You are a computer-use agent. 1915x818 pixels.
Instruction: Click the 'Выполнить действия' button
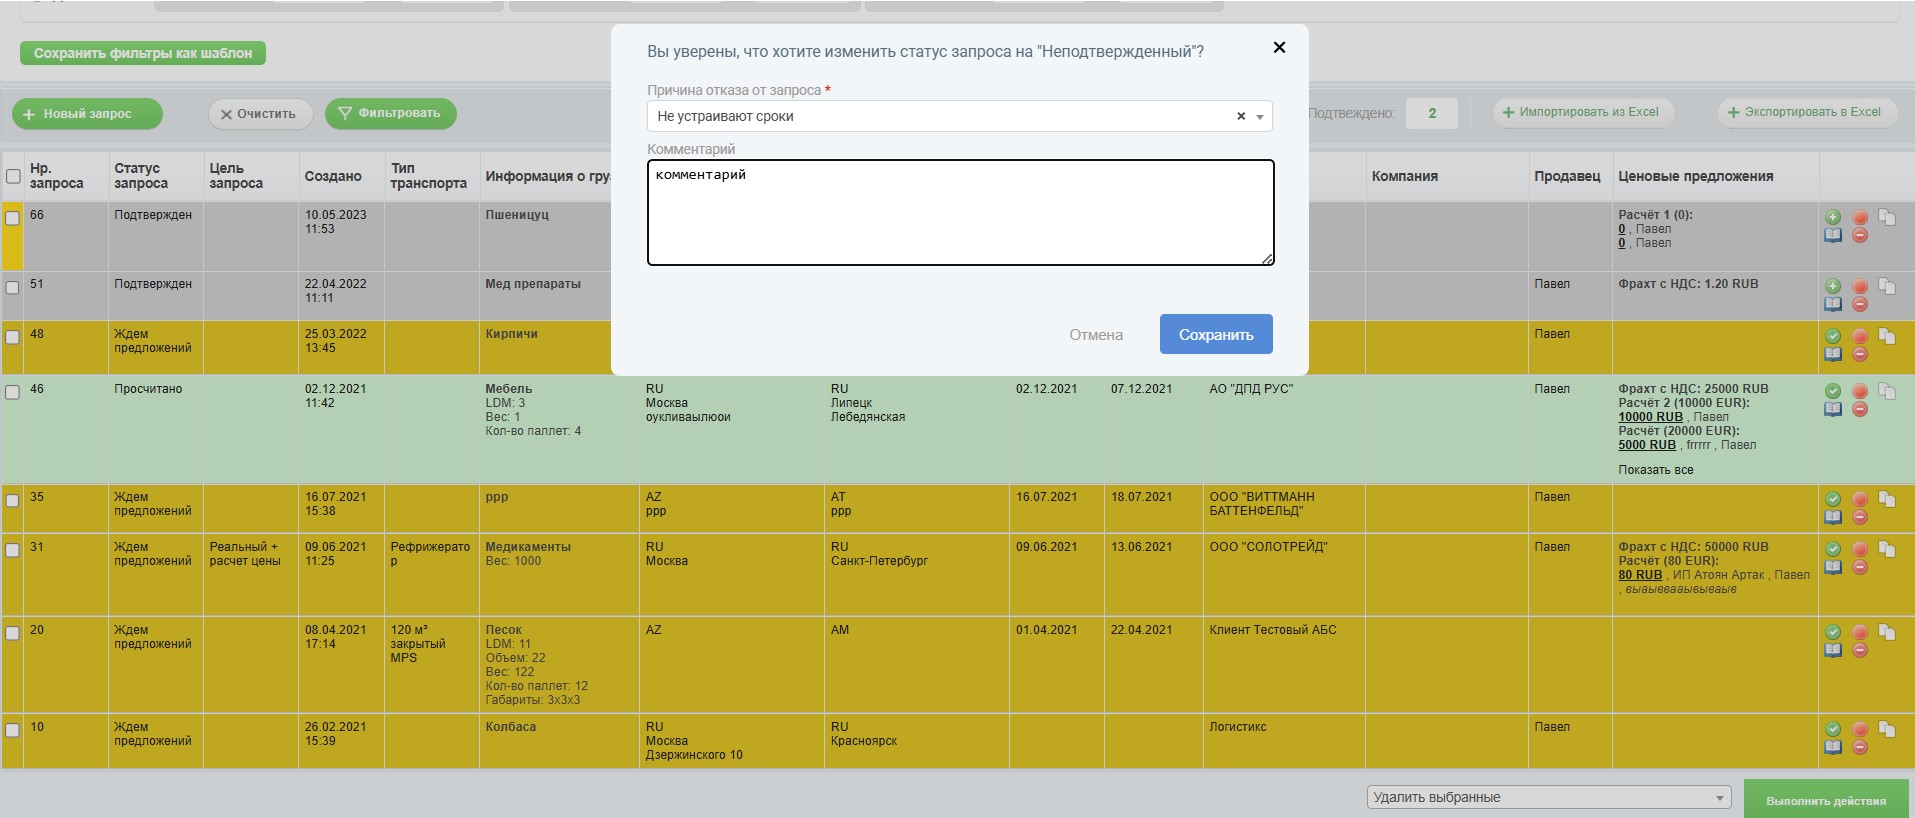coord(1826,800)
